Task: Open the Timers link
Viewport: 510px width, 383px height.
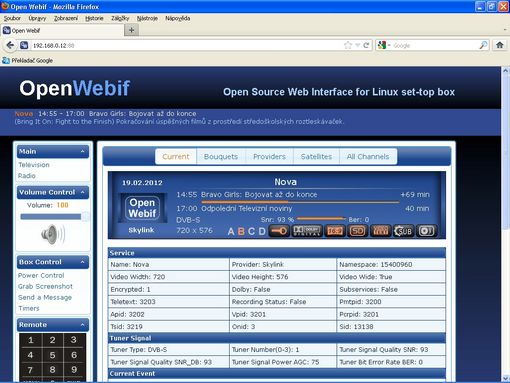Action: tap(29, 308)
